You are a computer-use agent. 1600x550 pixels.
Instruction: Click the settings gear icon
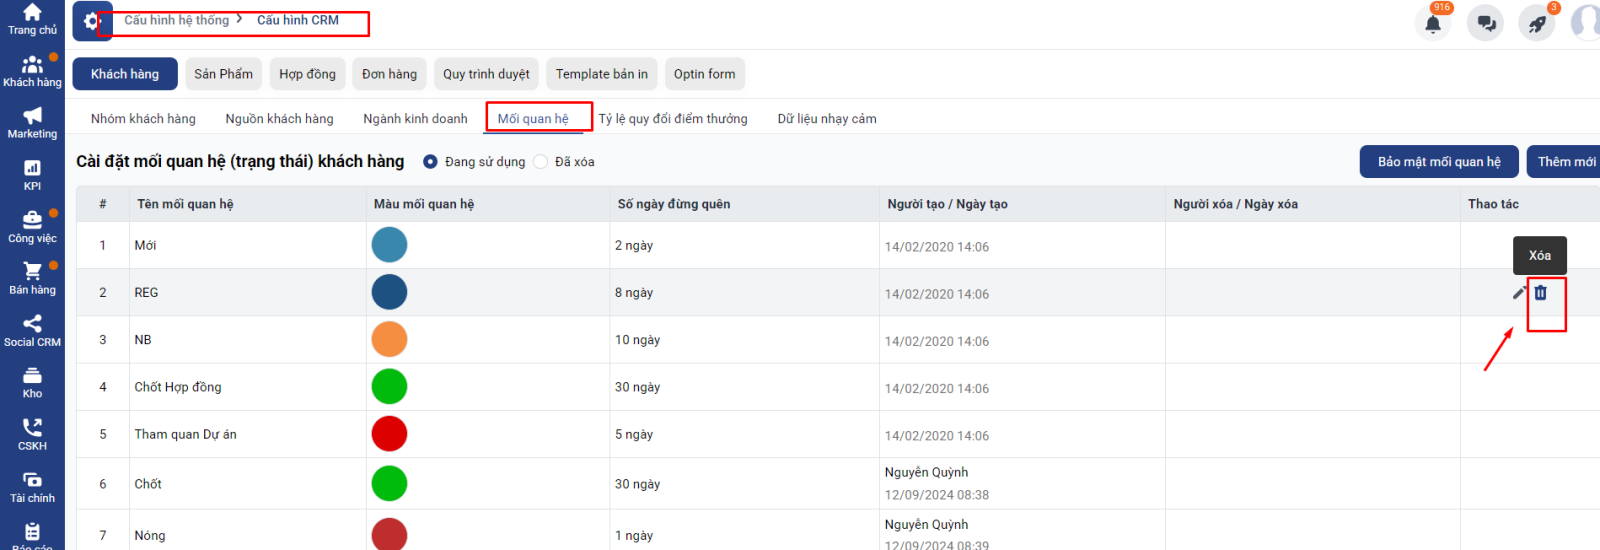tap(92, 21)
